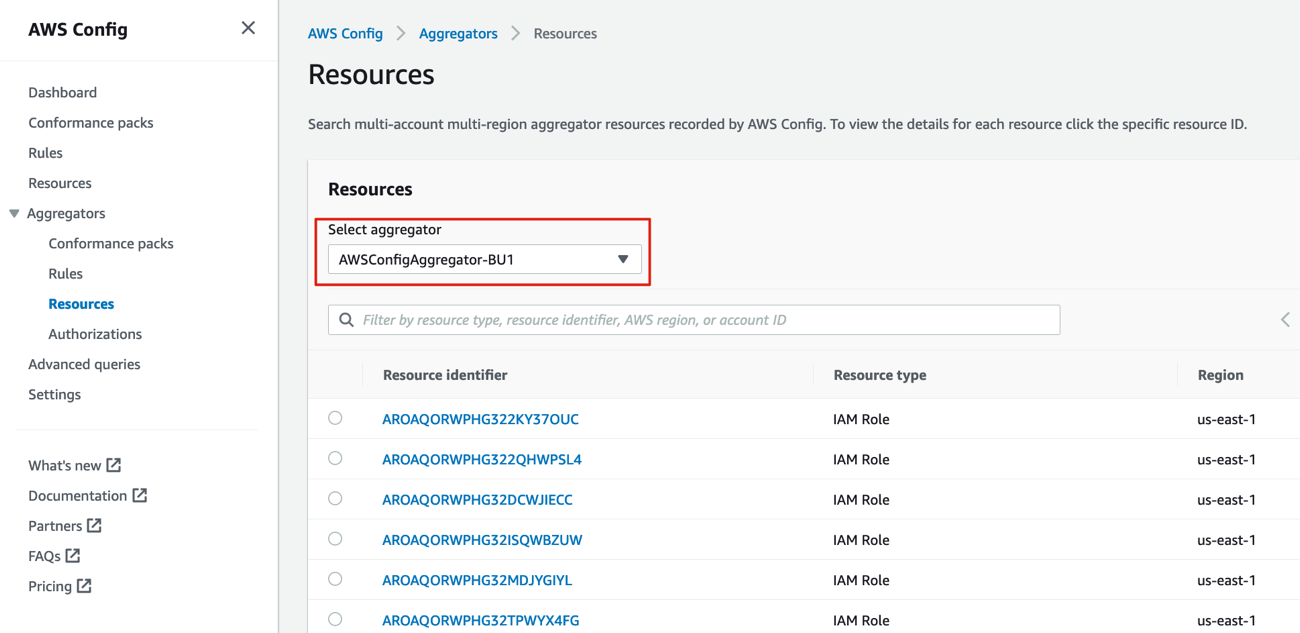Screen dimensions: 1300x633
Task: Select the radio button for AROAQORWPHG32DCWJIECC
Action: tap(335, 498)
